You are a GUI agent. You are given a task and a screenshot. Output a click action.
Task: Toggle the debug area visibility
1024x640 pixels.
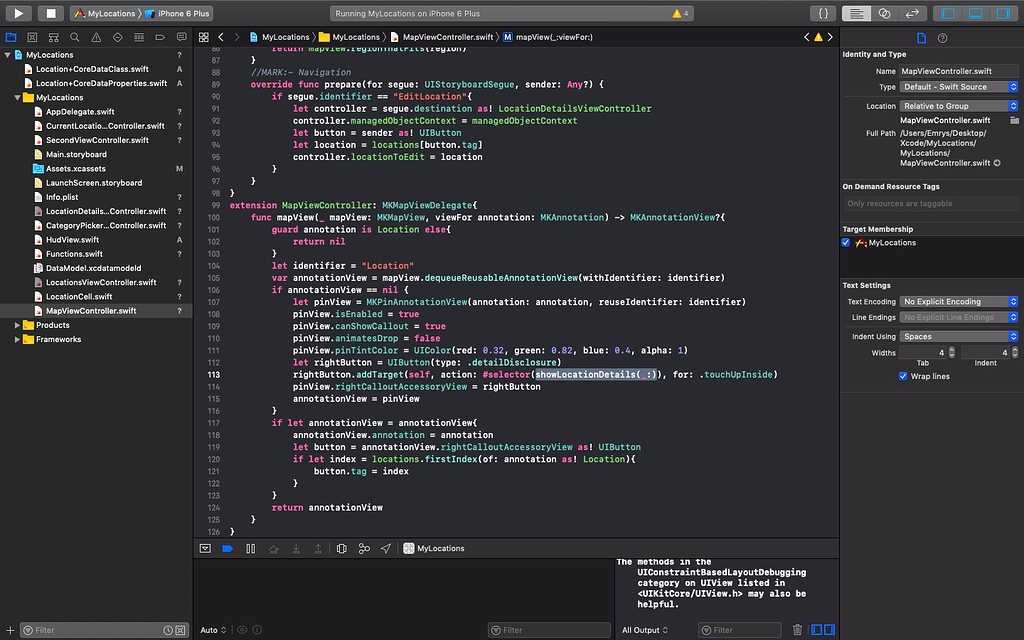pyautogui.click(x=976, y=13)
